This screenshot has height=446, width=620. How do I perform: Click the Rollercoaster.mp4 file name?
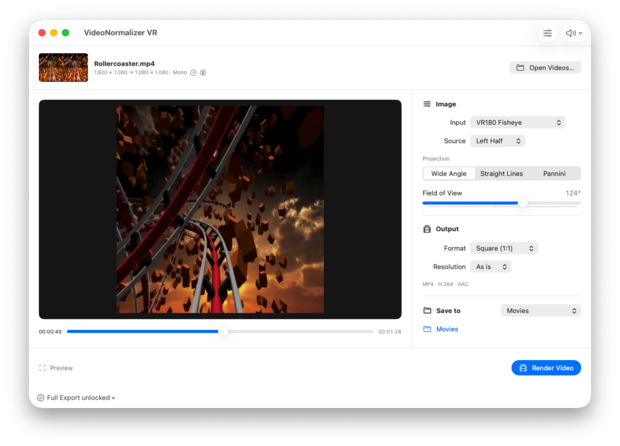point(124,64)
